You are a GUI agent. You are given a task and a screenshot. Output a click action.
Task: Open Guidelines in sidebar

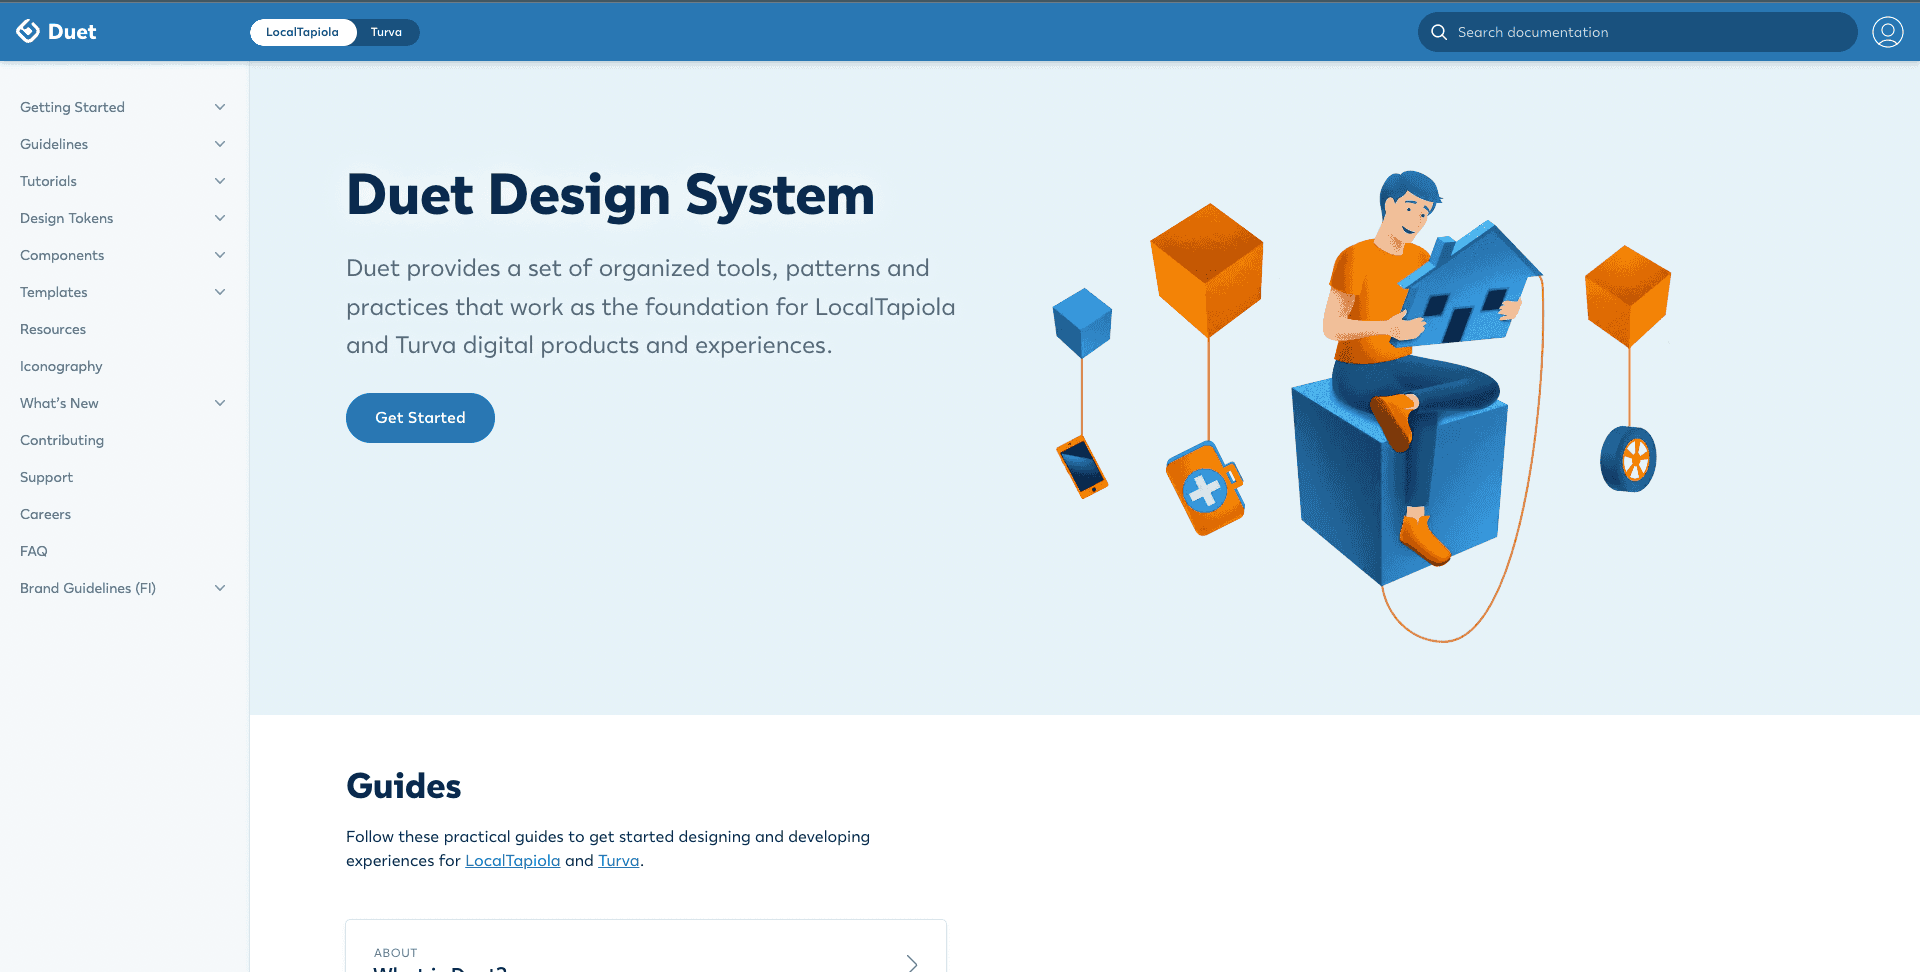point(54,144)
